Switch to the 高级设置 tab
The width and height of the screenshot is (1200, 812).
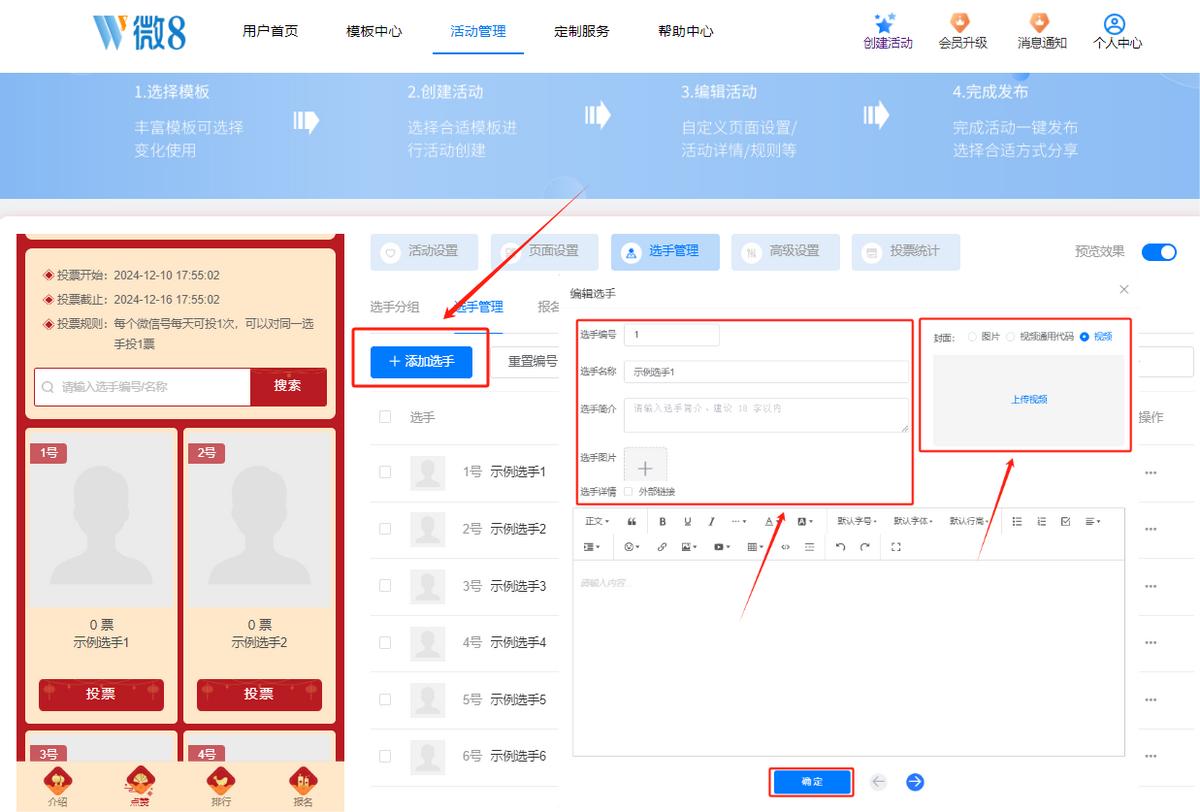tap(785, 252)
